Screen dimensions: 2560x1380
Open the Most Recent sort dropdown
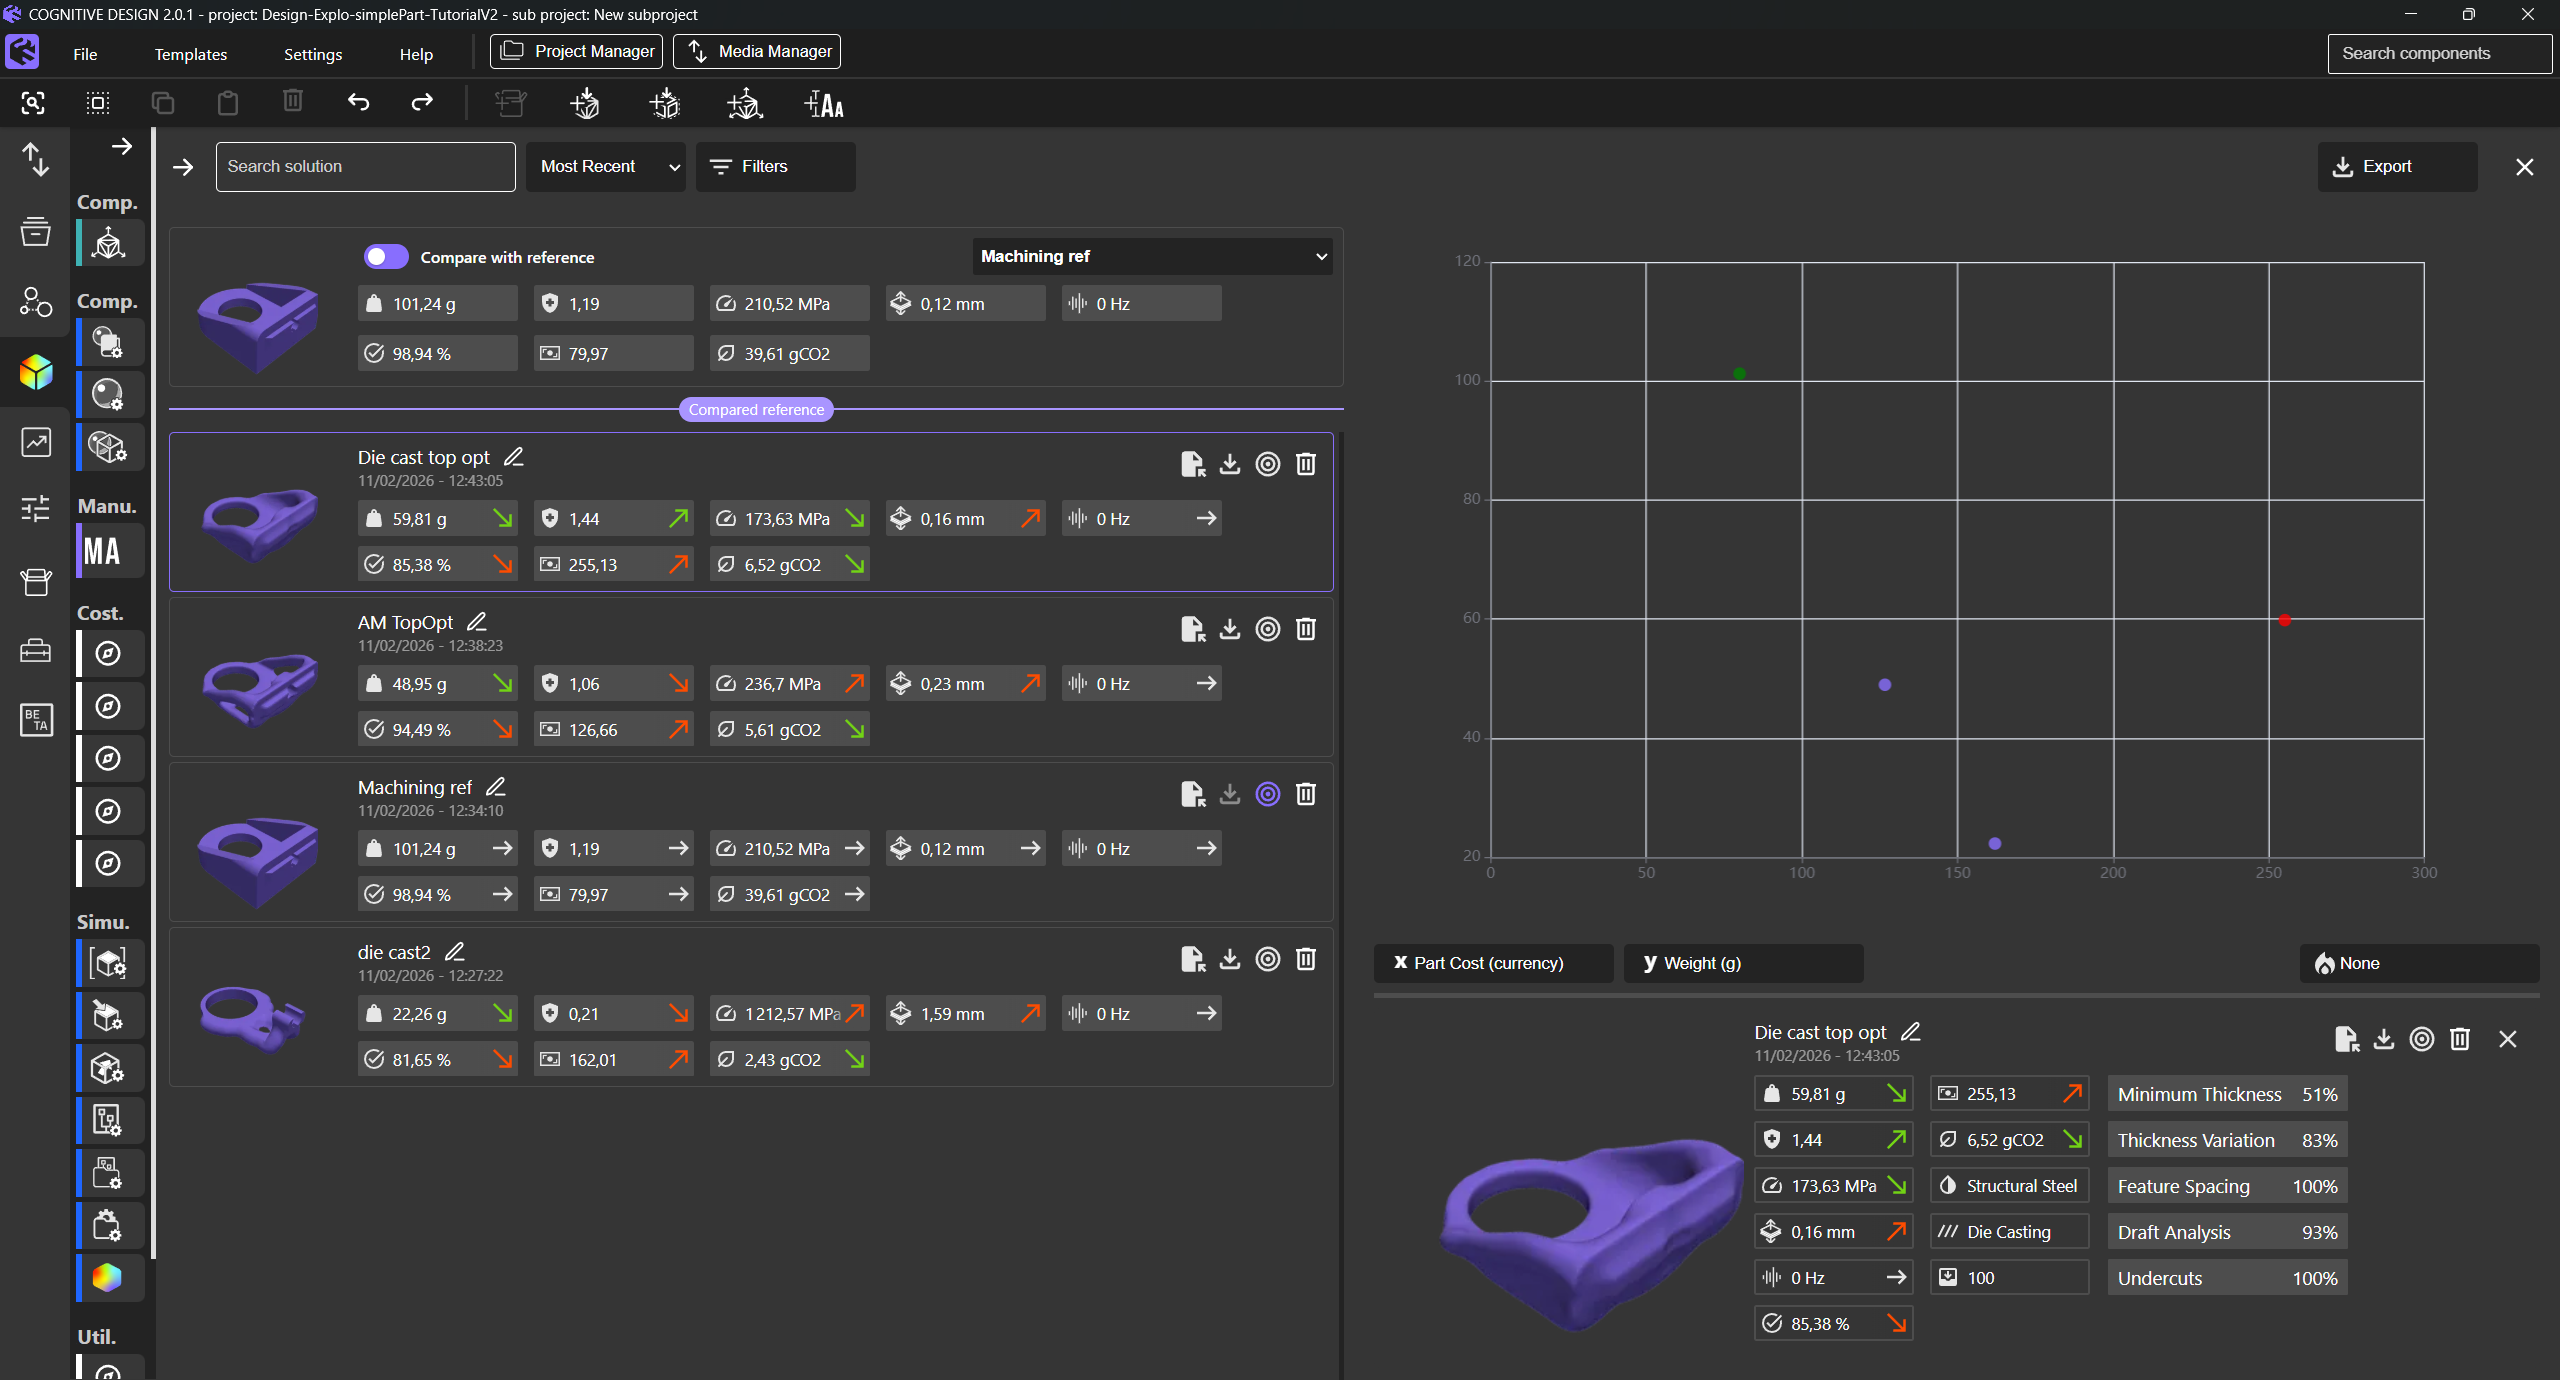[x=606, y=166]
